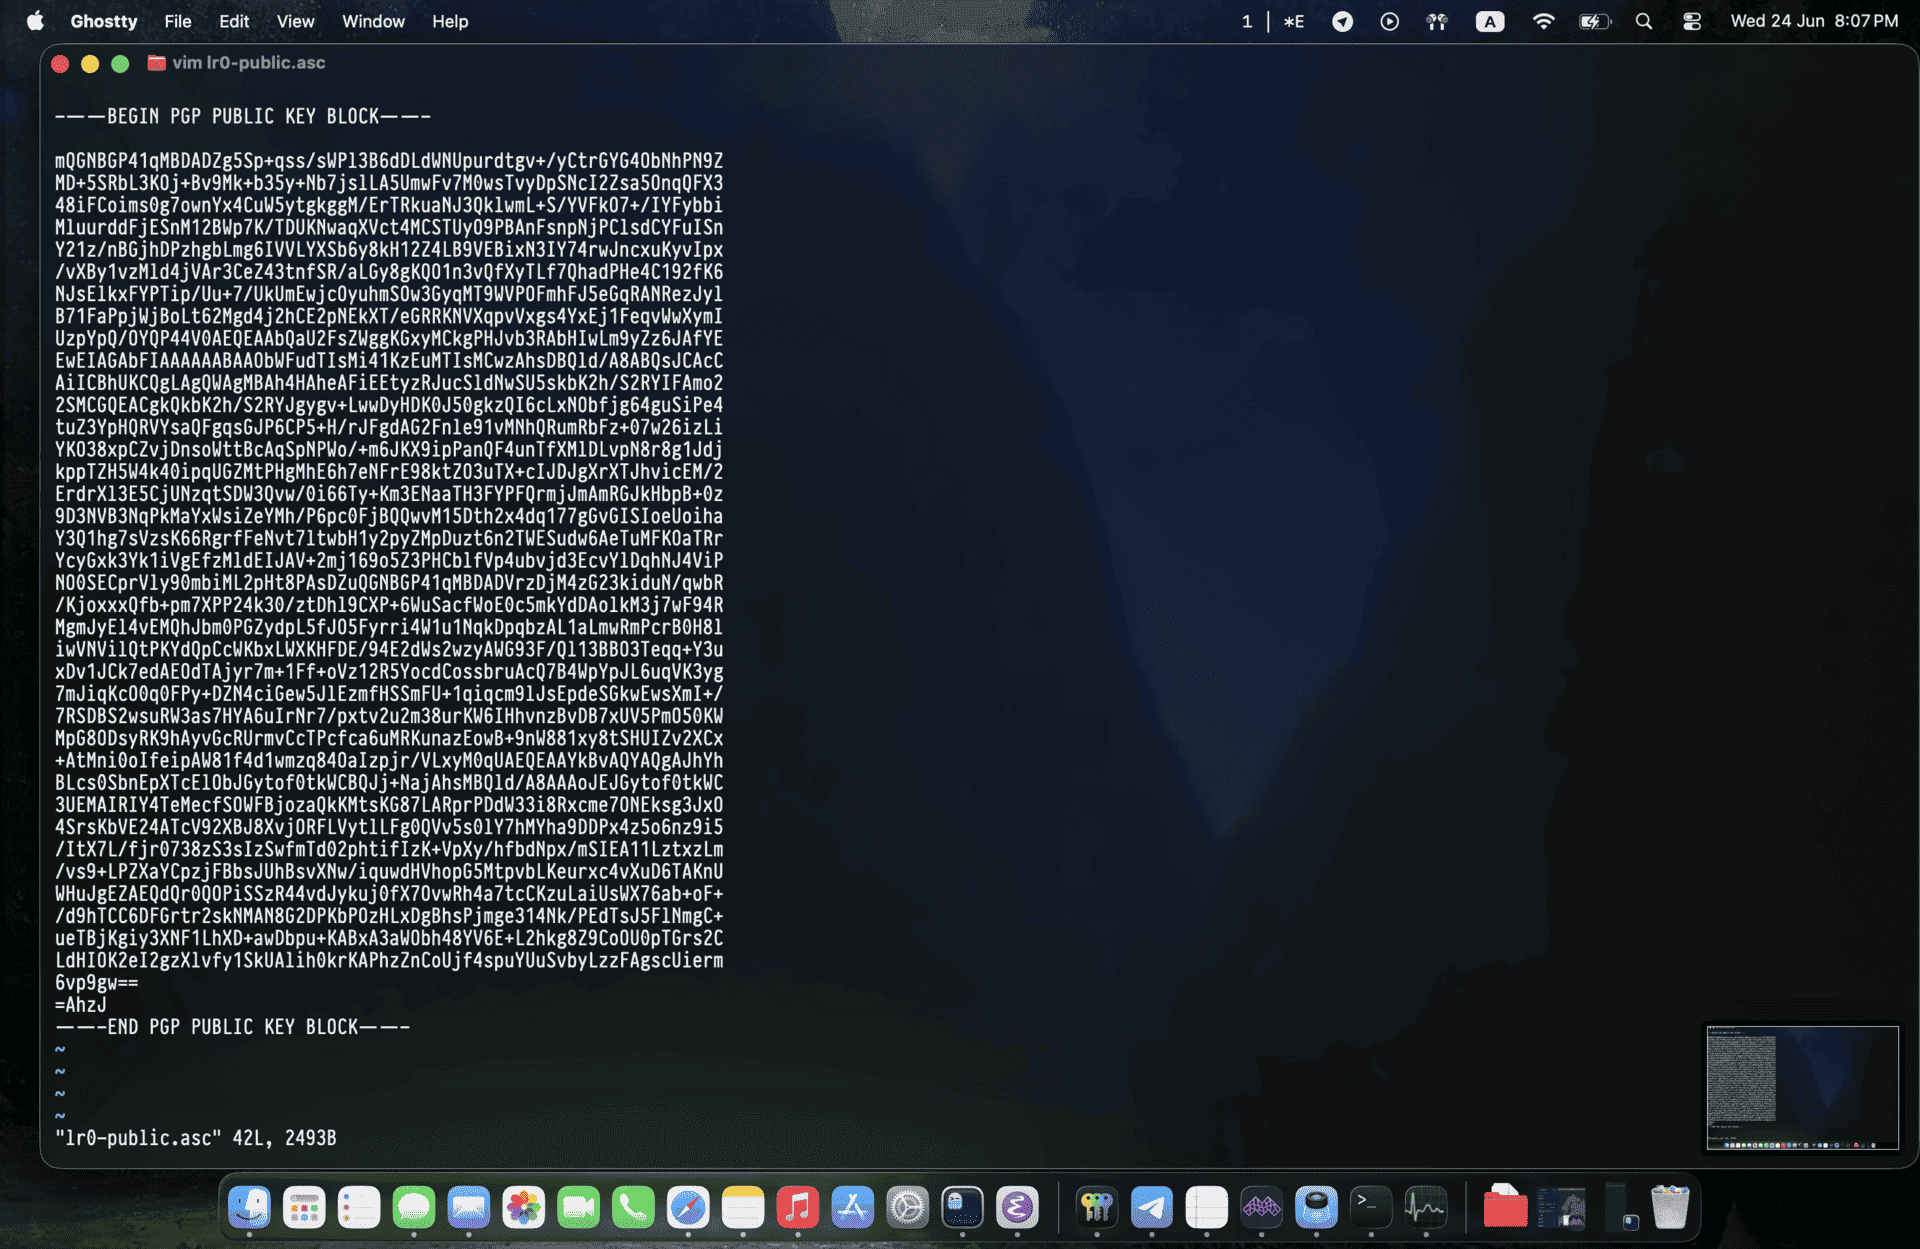Open the red folder stack in dock
The width and height of the screenshot is (1920, 1249).
click(x=1505, y=1208)
